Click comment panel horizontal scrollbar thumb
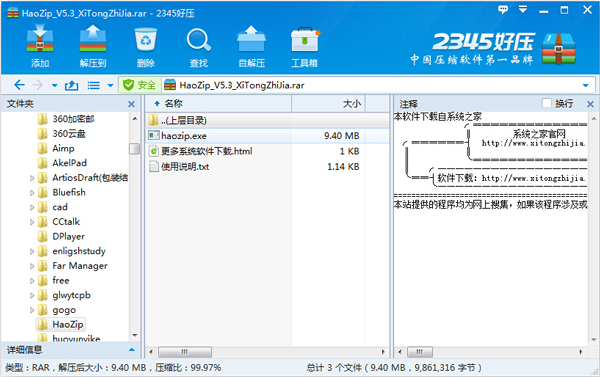The image size is (600, 377). pyautogui.click(x=420, y=351)
